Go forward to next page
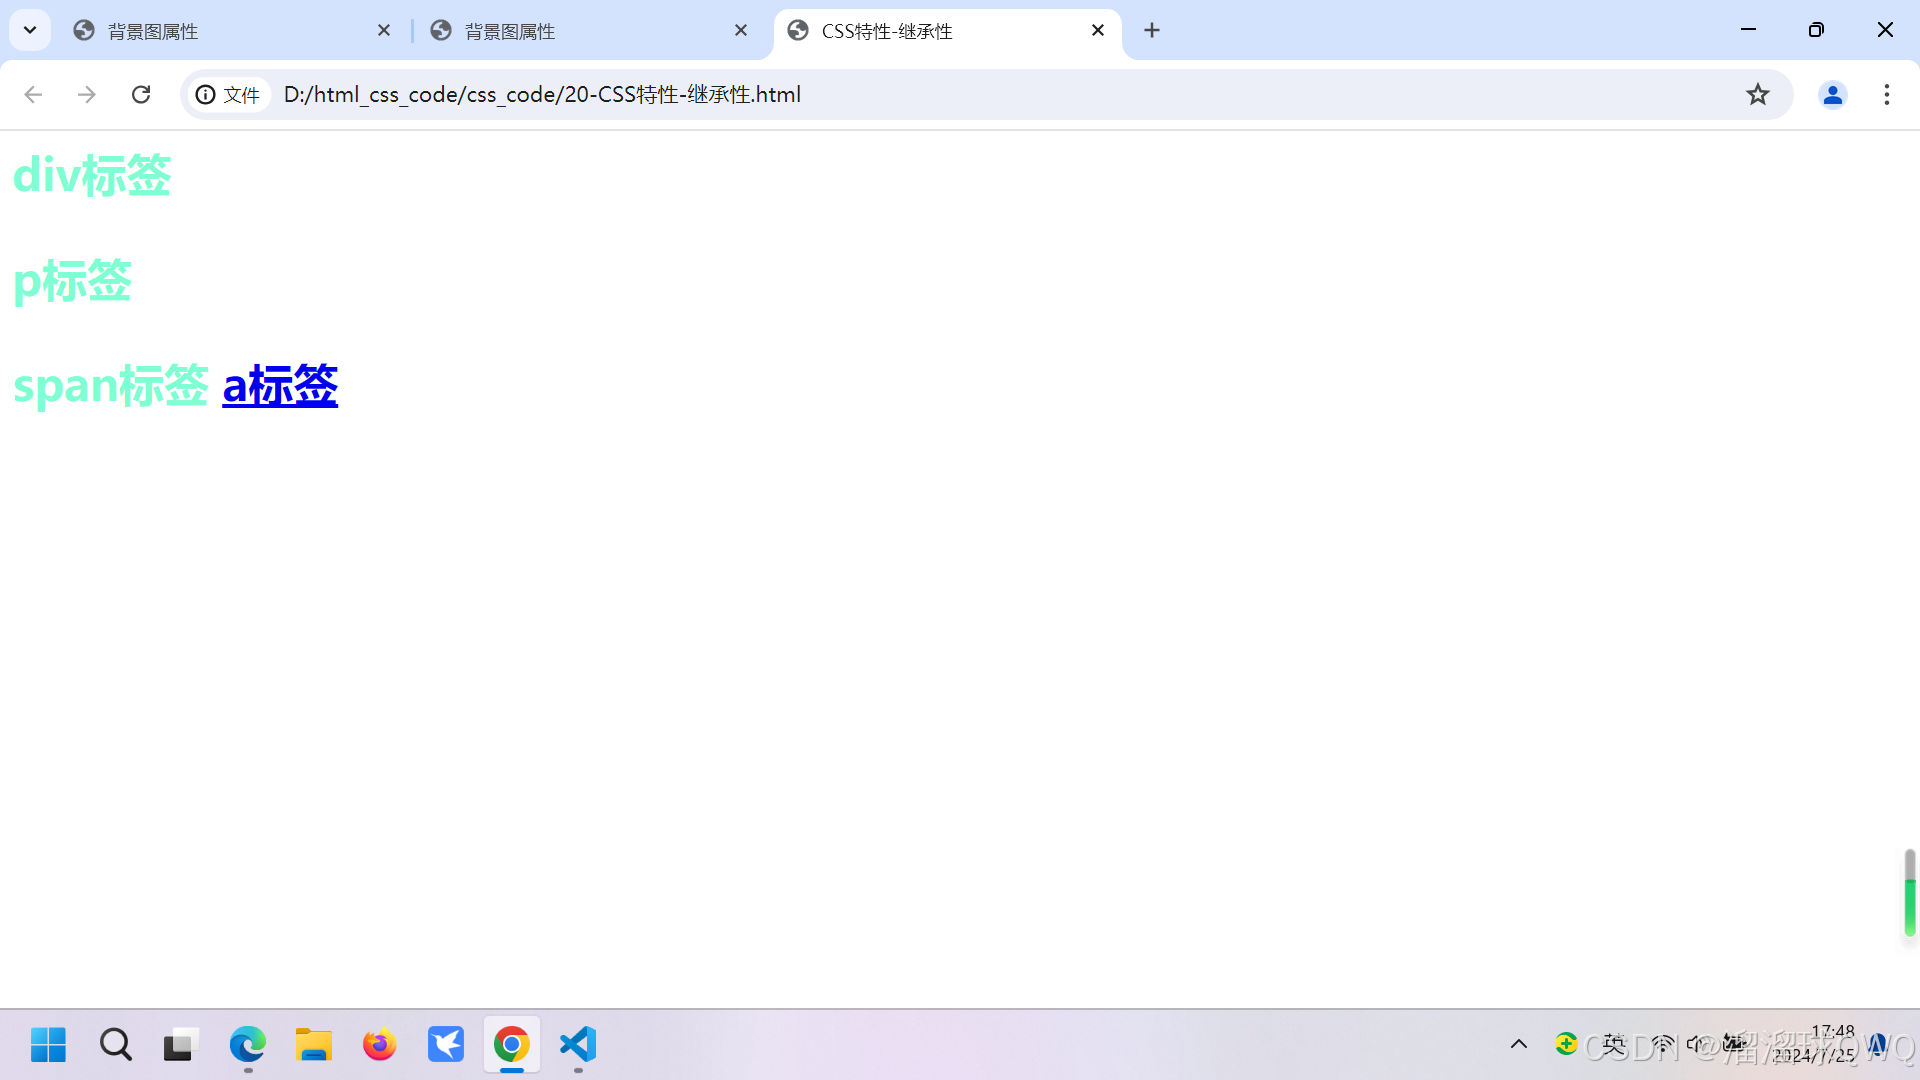This screenshot has width=1920, height=1080. point(87,95)
